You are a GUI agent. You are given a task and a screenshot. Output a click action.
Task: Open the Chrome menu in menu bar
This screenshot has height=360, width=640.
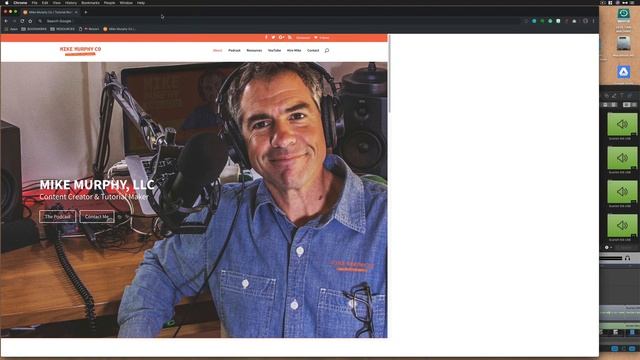[20, 2]
